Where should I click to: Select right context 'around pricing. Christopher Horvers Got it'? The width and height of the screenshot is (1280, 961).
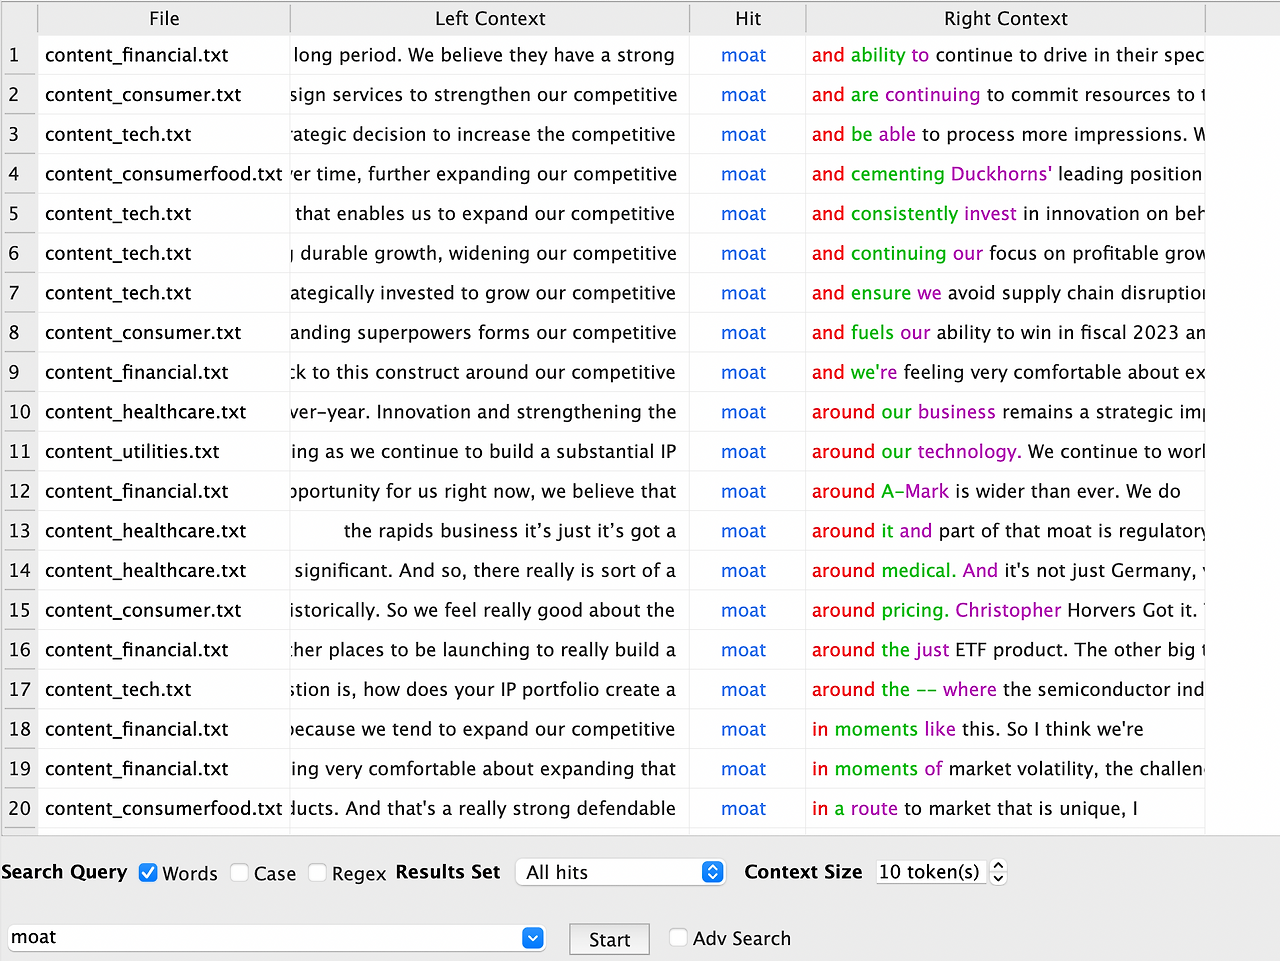1004,611
